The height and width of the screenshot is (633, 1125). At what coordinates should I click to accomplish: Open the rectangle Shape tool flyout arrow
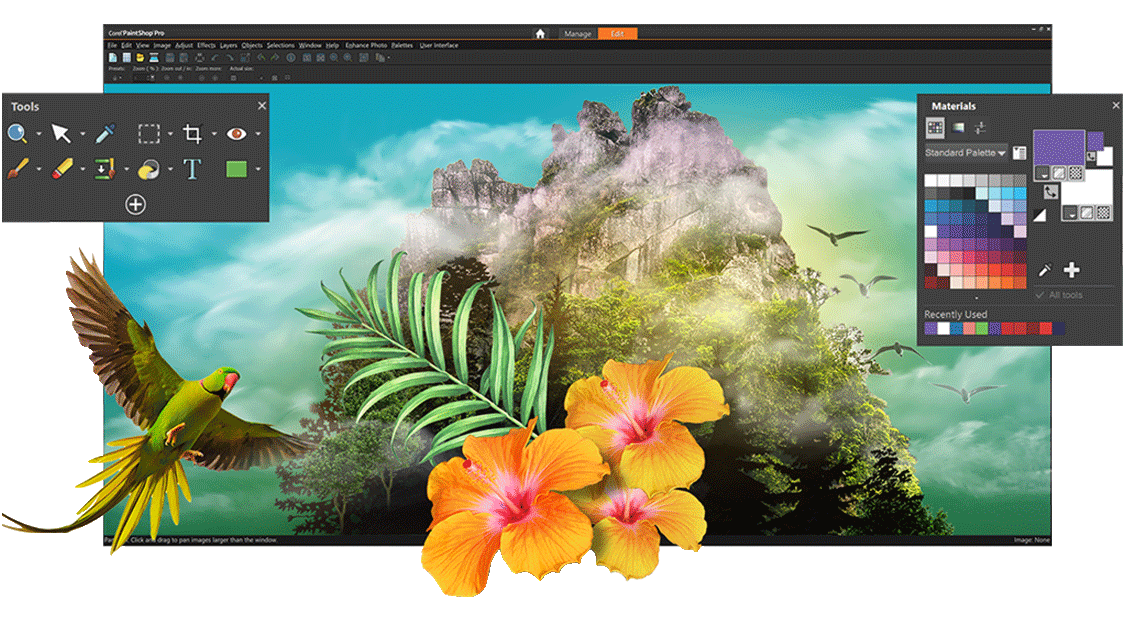tap(257, 168)
